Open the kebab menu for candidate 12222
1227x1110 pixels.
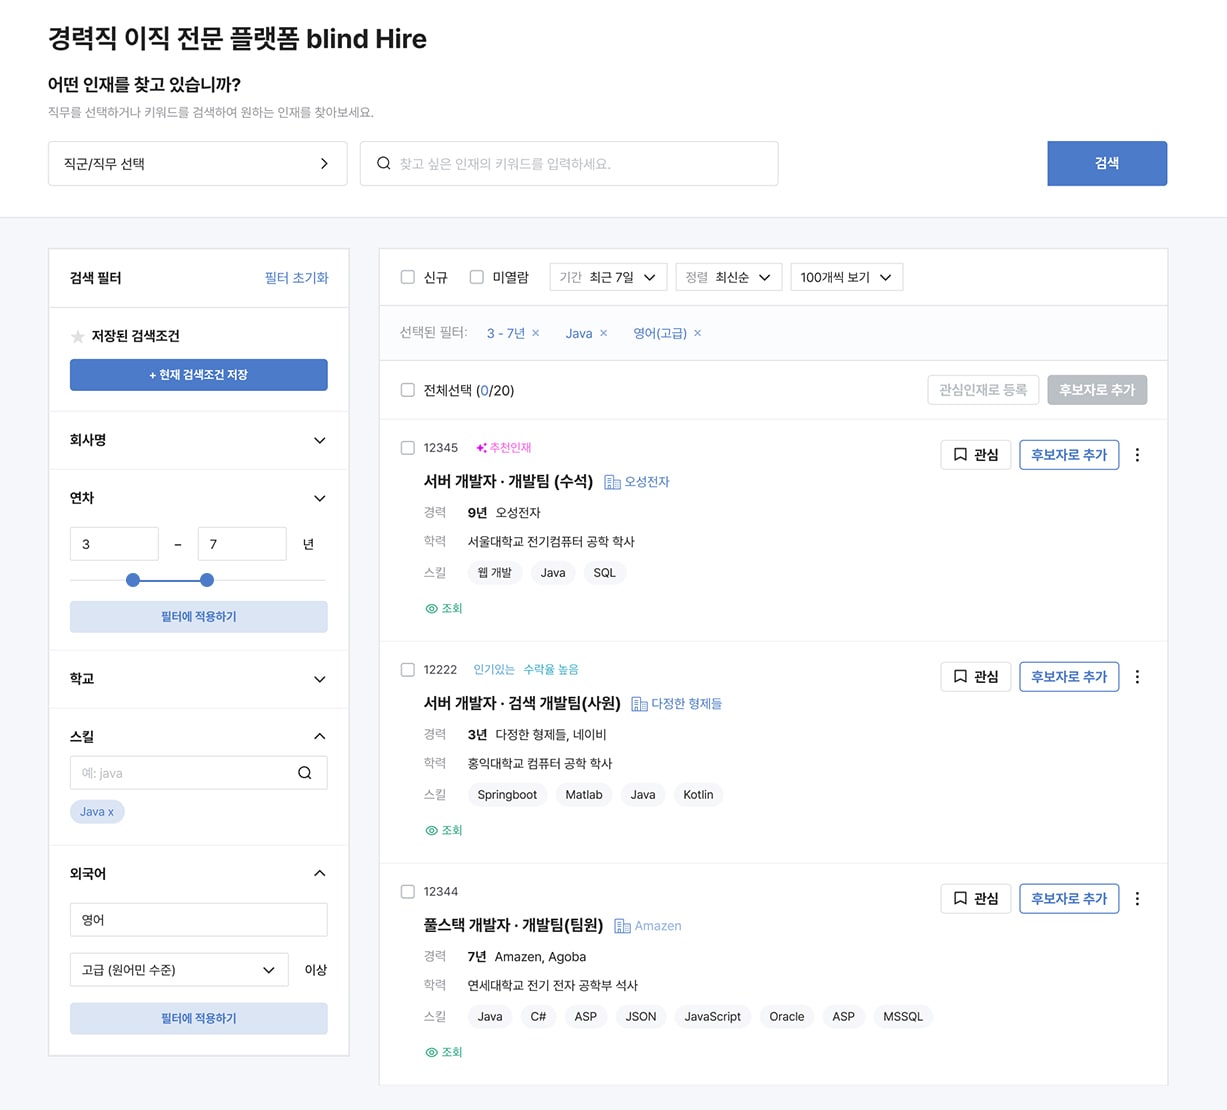[1137, 676]
